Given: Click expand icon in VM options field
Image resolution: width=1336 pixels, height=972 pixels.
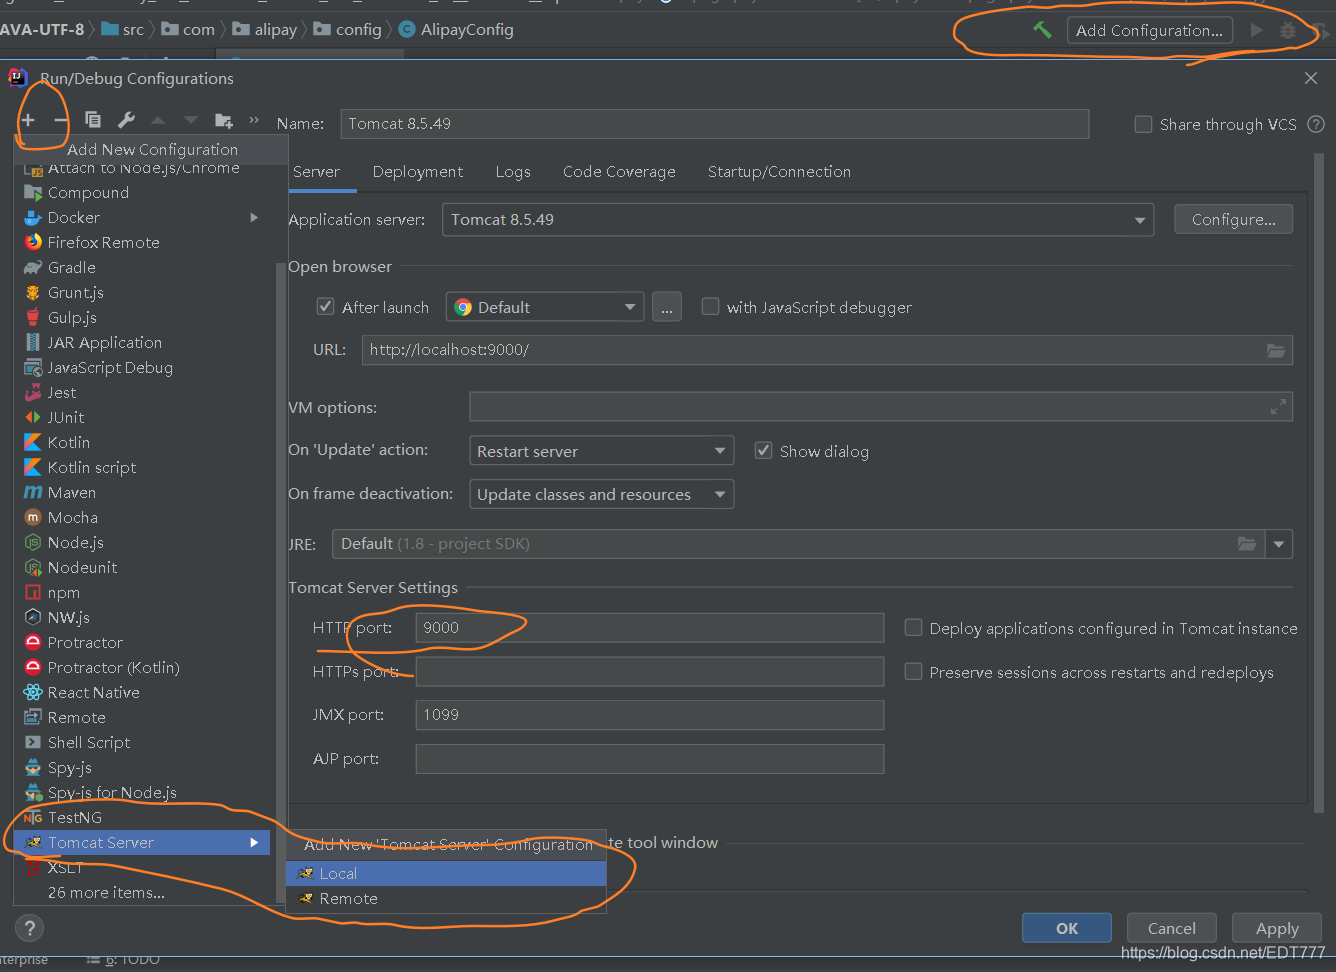Looking at the screenshot, I should coord(1278,407).
